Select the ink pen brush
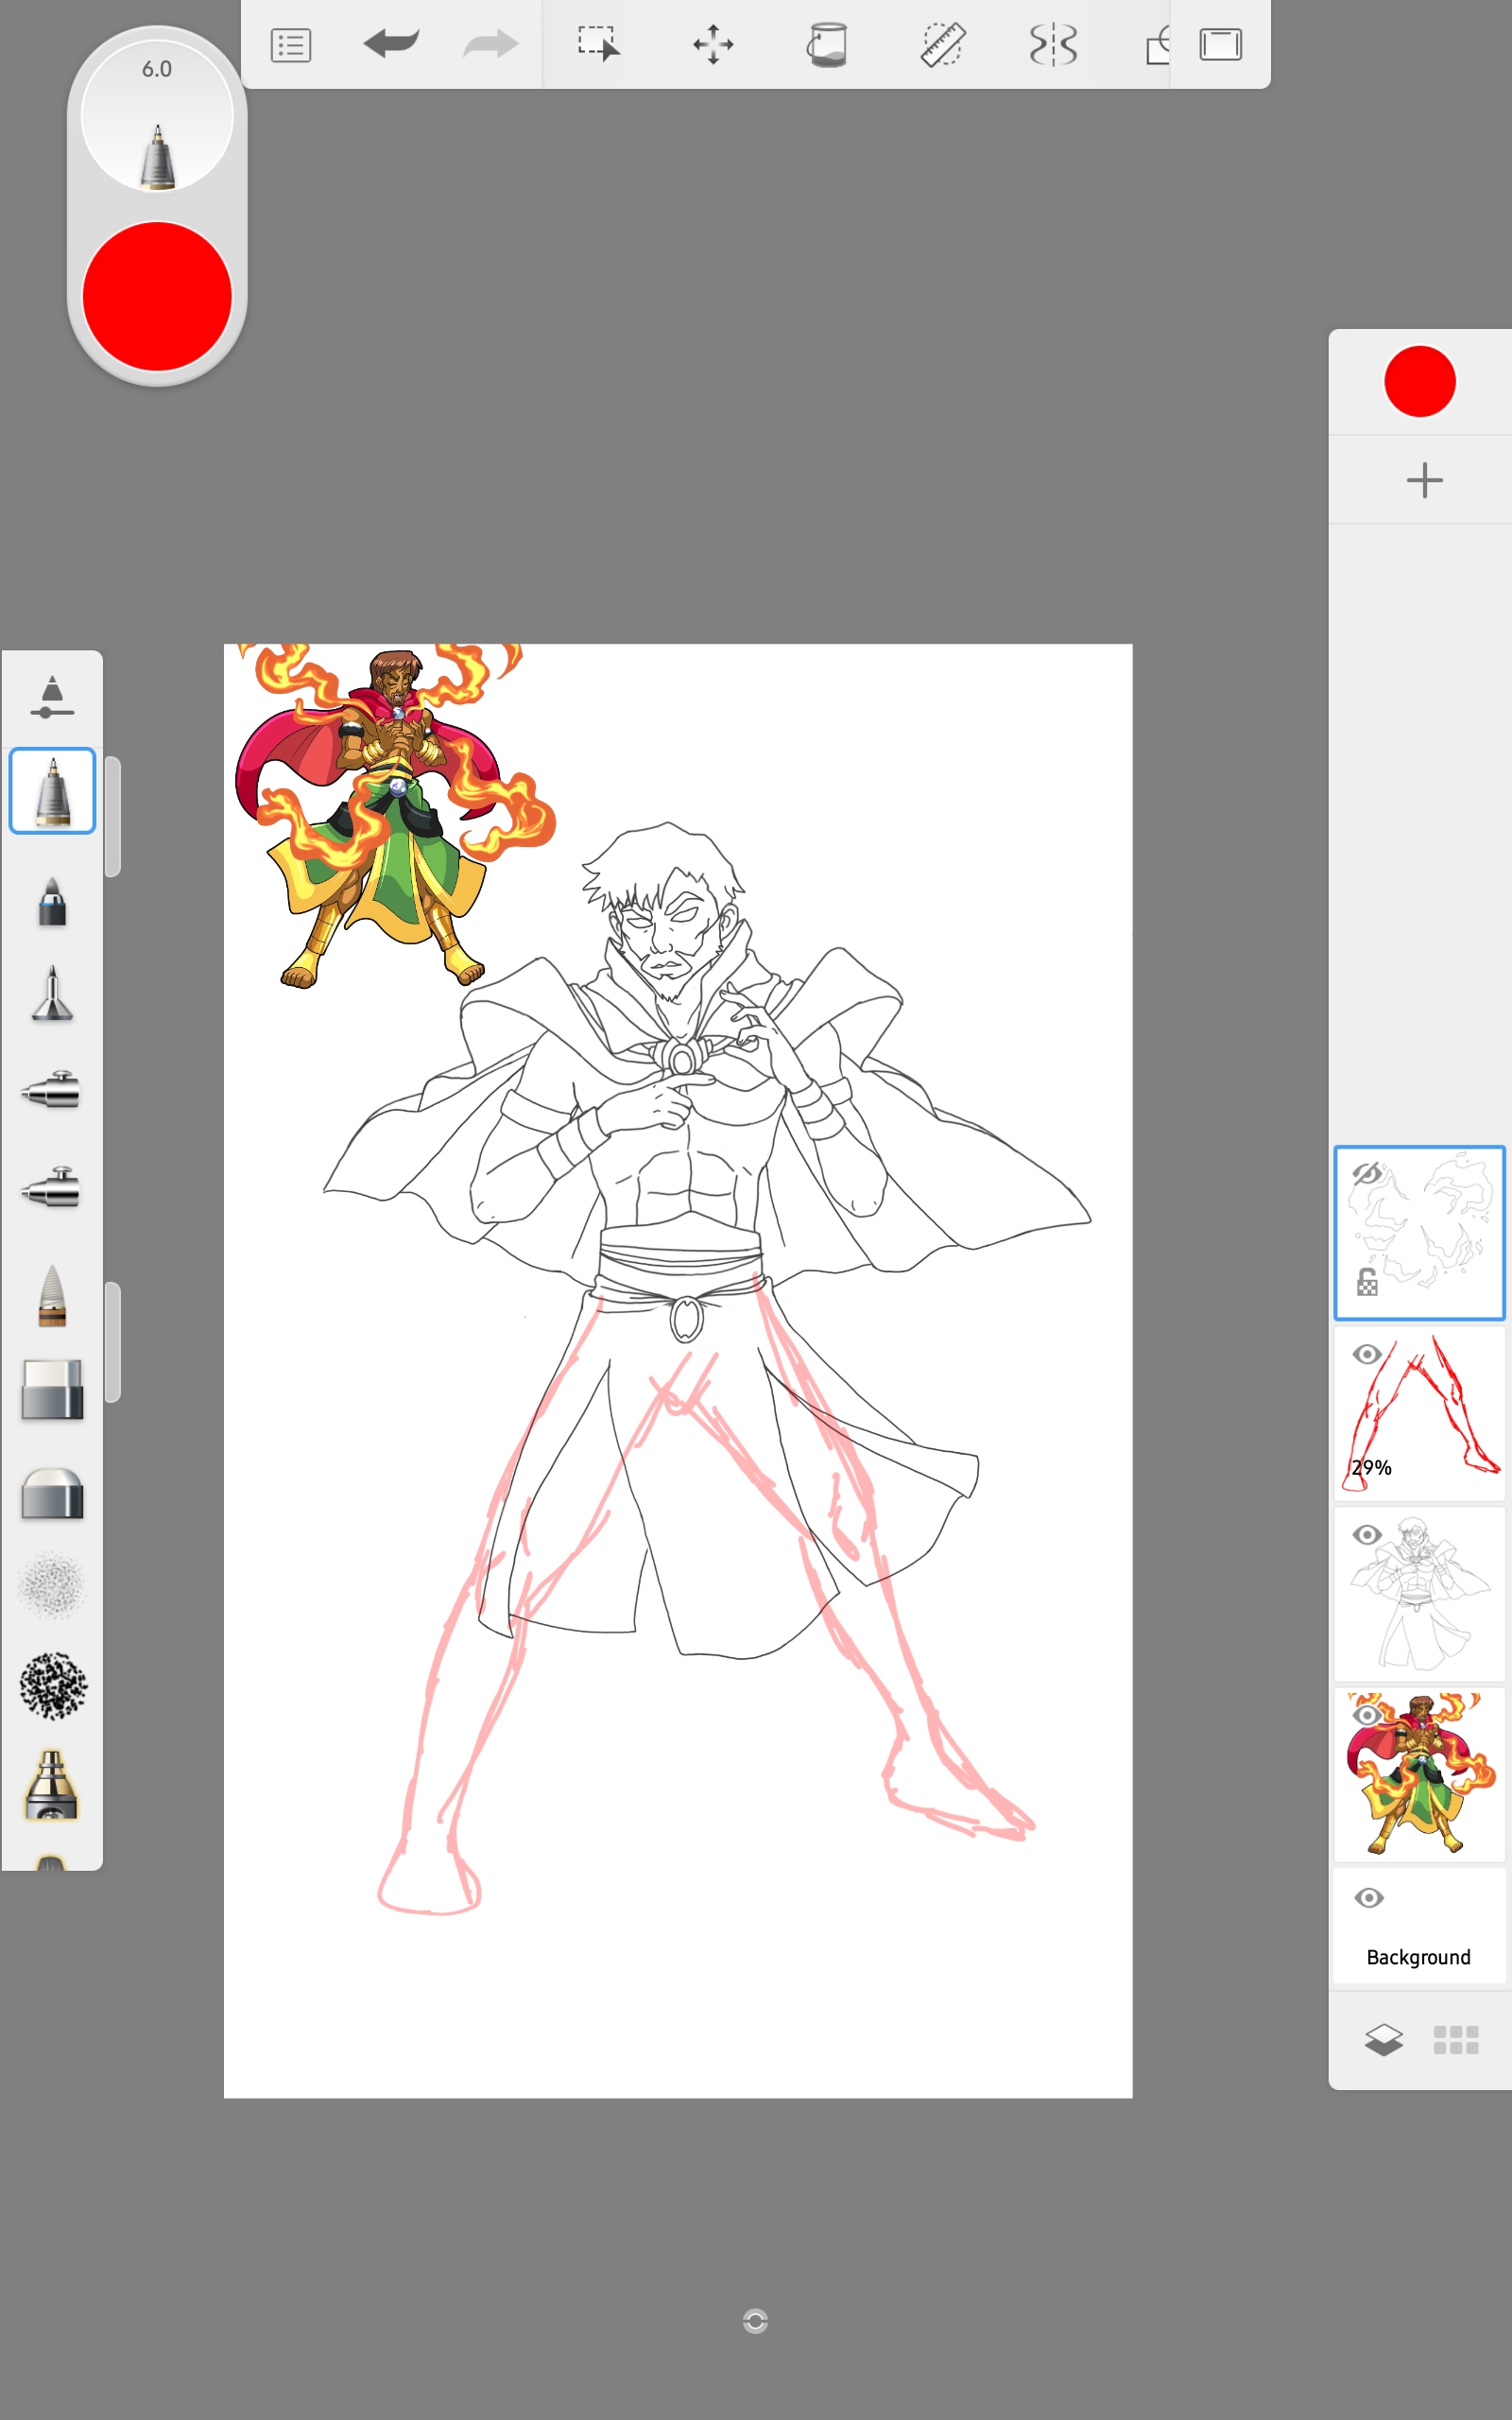Screen dimensions: 1512x2420 pos(52,994)
